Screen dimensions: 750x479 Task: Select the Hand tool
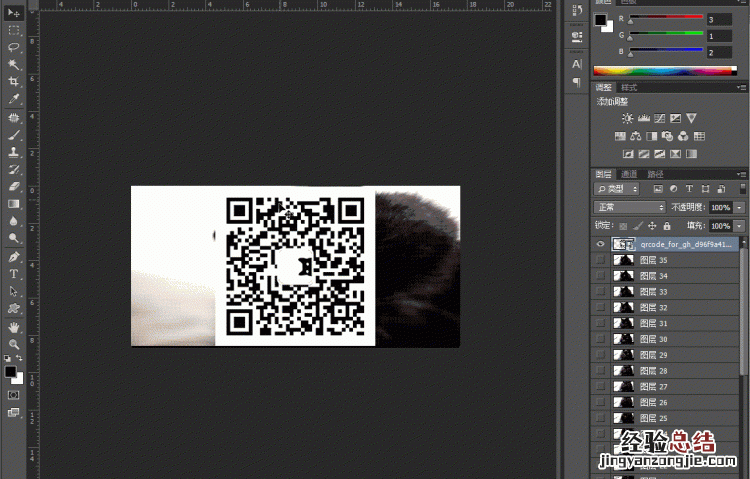point(14,326)
